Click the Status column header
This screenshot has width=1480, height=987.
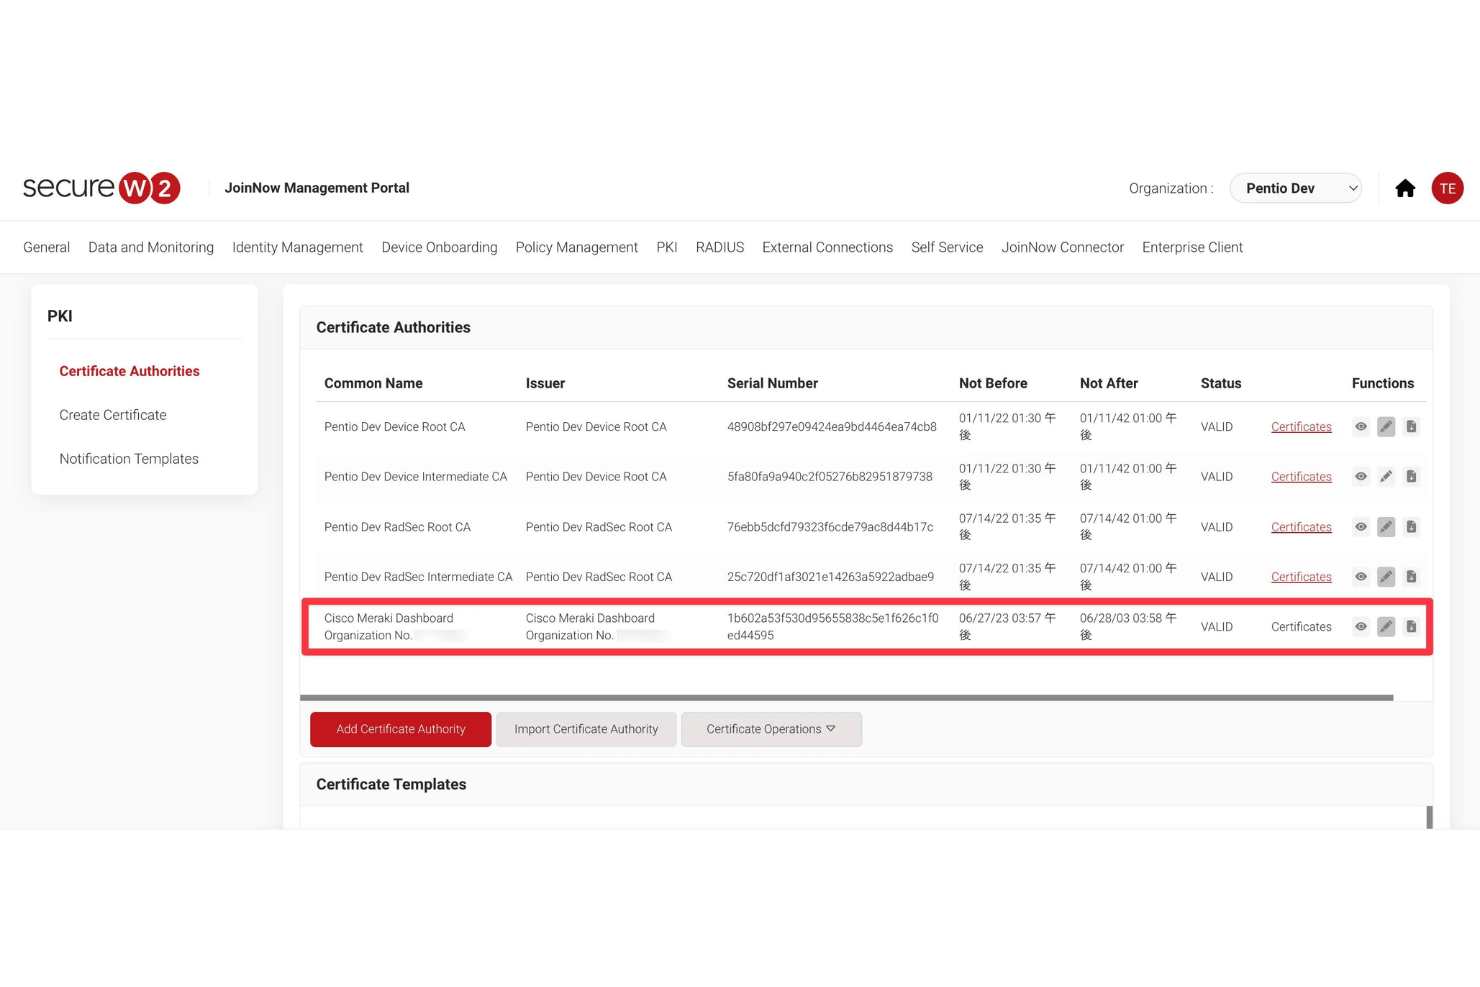1221,383
